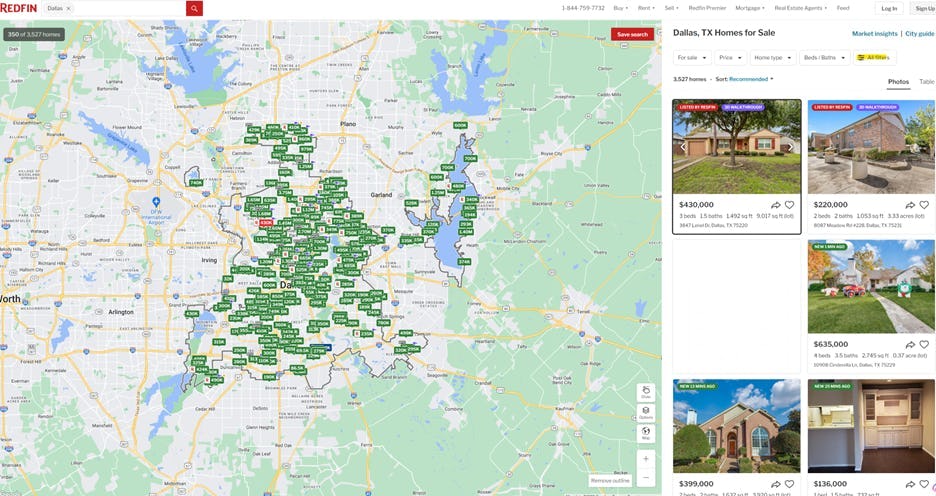
Task: Switch to the Table tab
Action: 927,82
